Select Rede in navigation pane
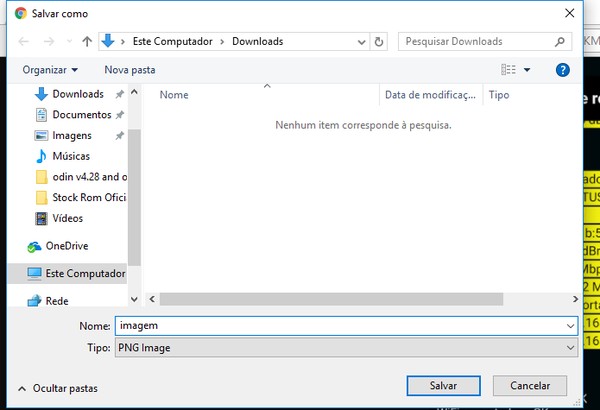The height and width of the screenshot is (410, 600). point(57,301)
